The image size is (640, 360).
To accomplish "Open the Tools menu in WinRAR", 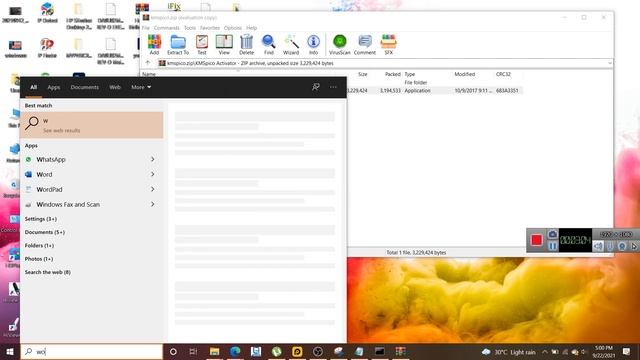I will click(x=190, y=28).
